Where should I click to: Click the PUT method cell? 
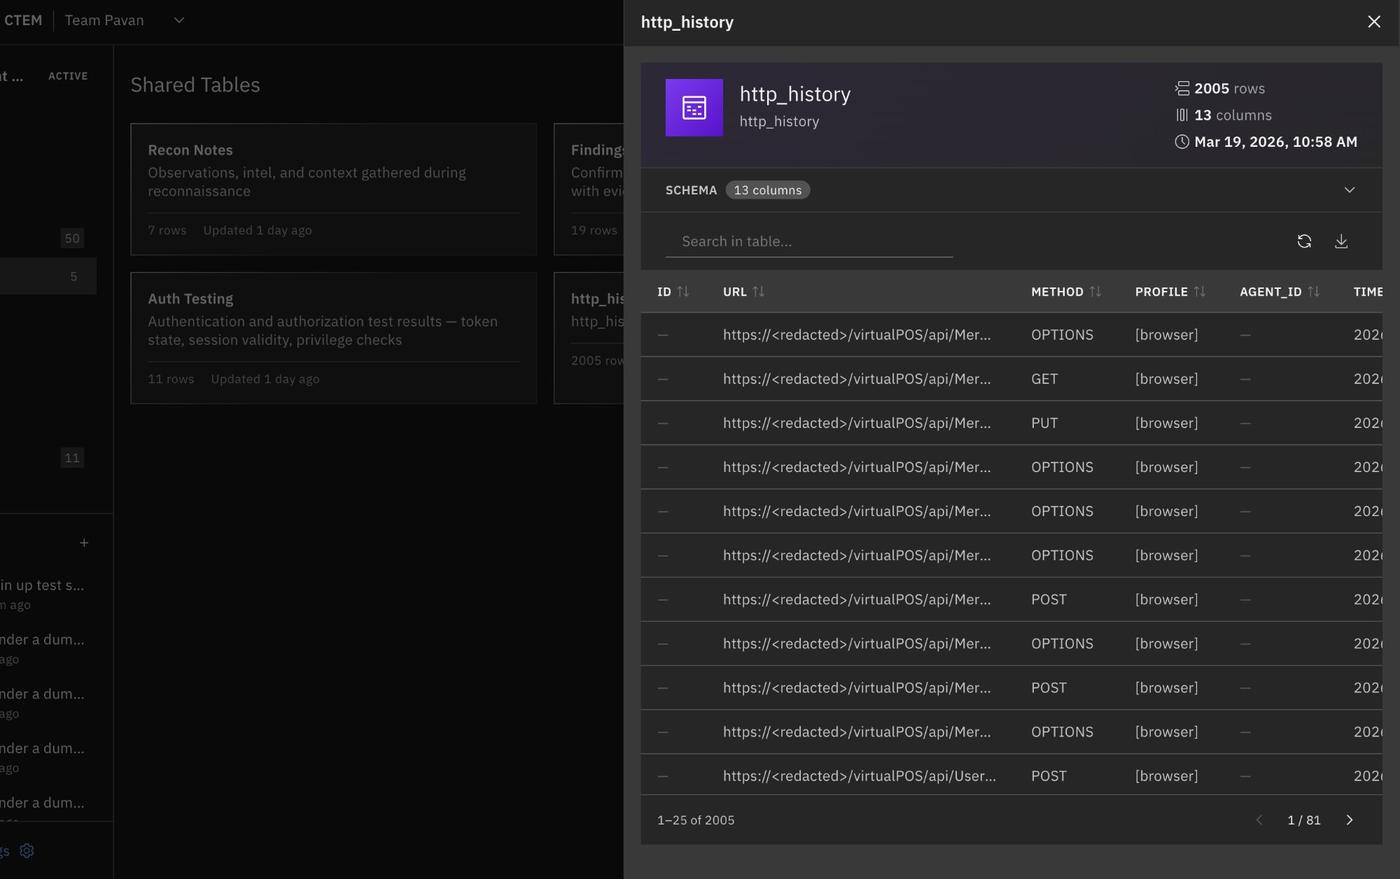pos(1044,423)
